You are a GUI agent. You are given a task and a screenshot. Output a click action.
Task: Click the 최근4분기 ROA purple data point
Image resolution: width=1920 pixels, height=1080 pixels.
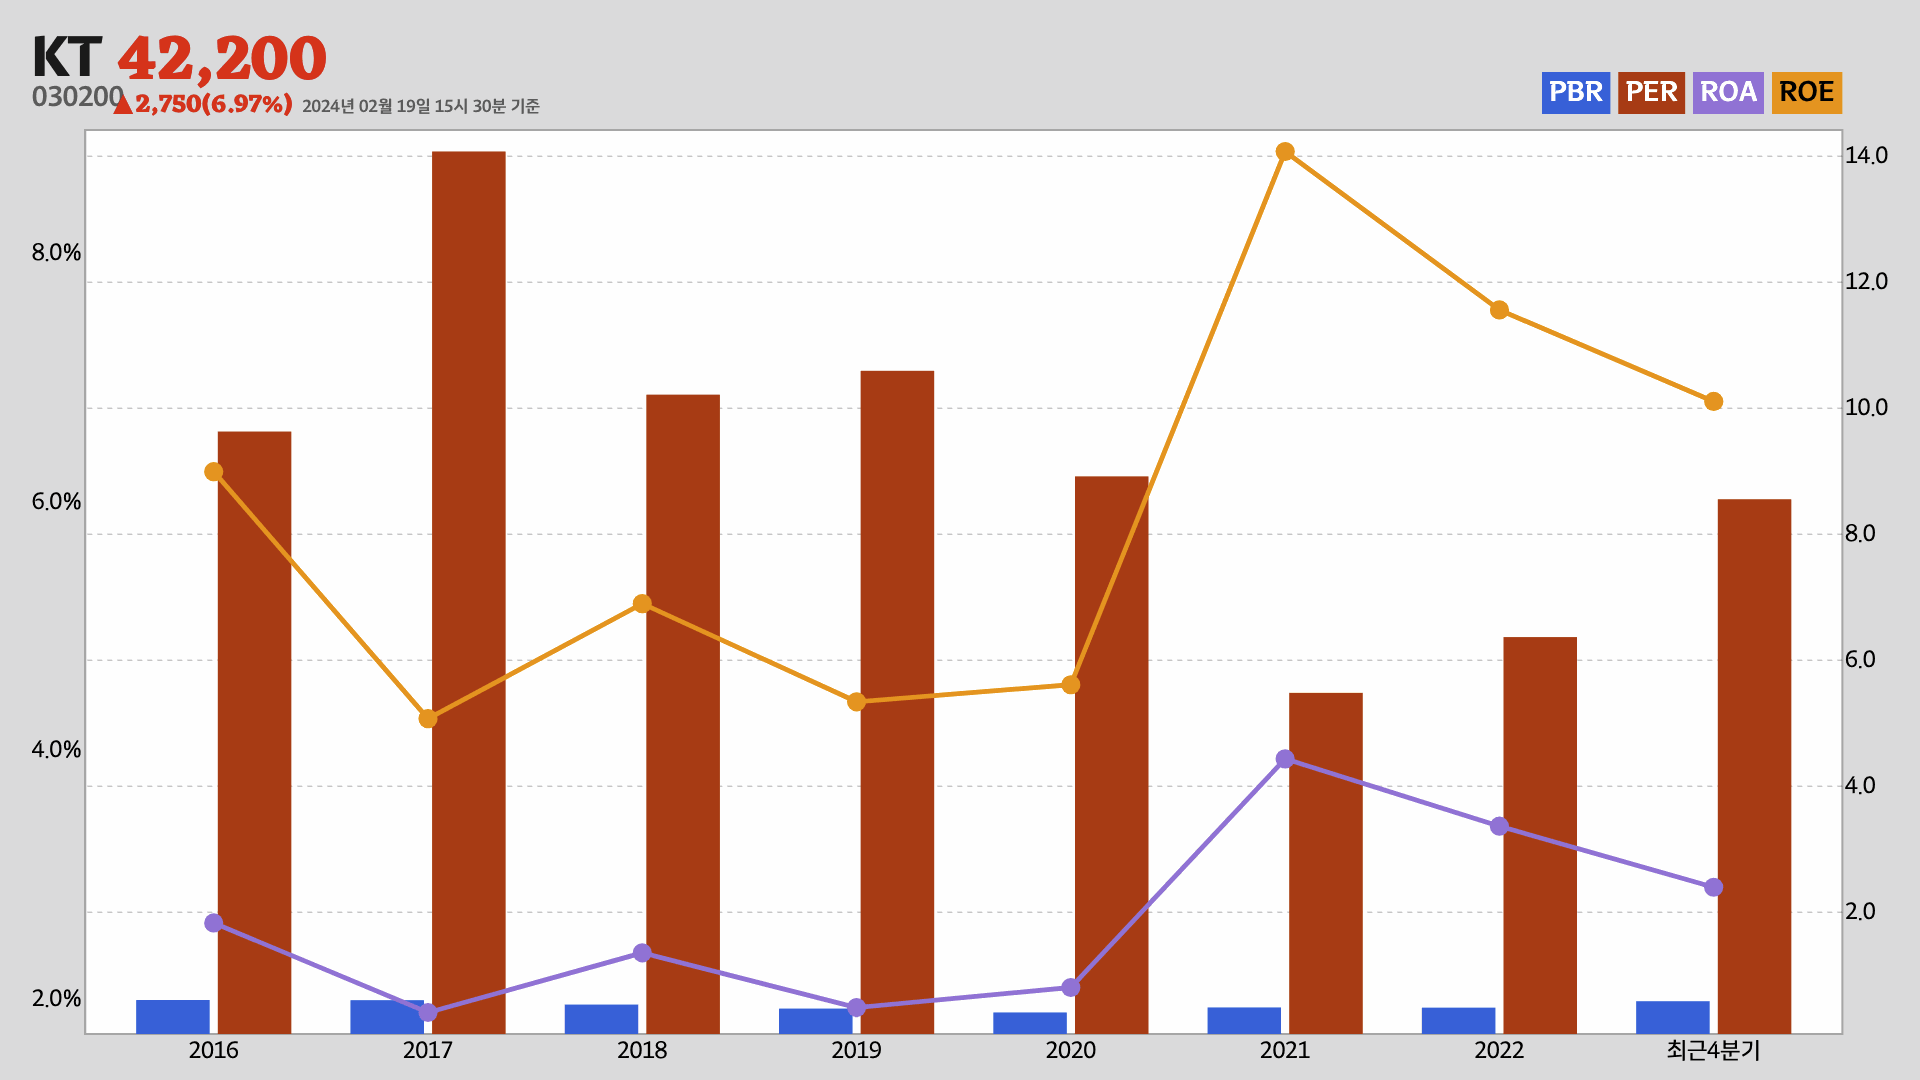coord(1713,887)
